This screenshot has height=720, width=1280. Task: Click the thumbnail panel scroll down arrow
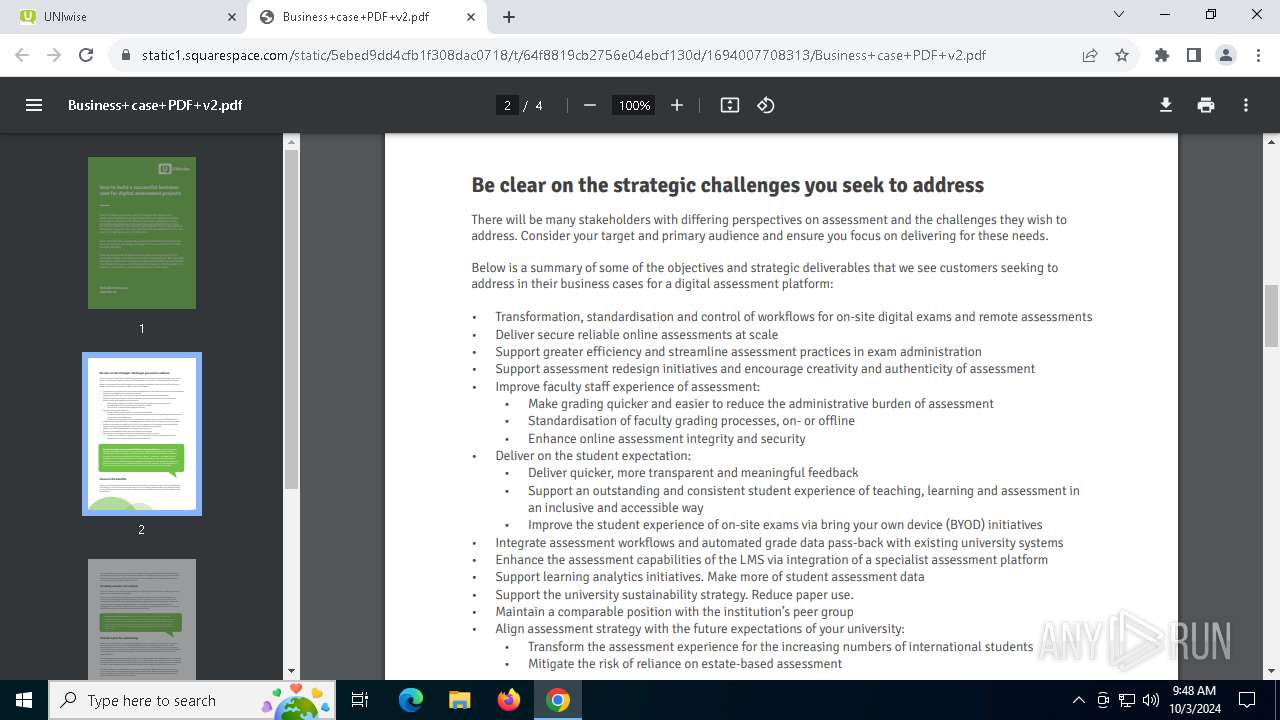click(291, 671)
